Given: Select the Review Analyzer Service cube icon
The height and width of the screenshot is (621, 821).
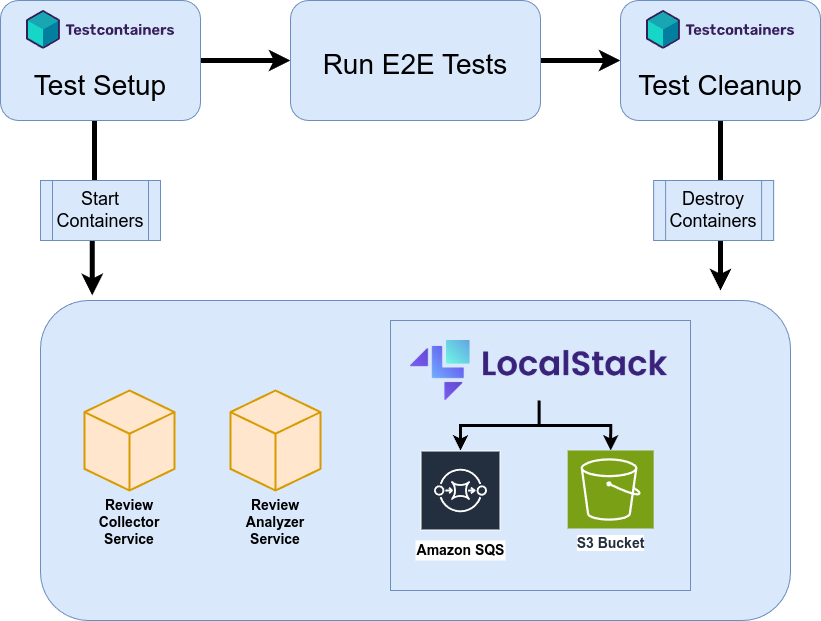Looking at the screenshot, I should (275, 440).
